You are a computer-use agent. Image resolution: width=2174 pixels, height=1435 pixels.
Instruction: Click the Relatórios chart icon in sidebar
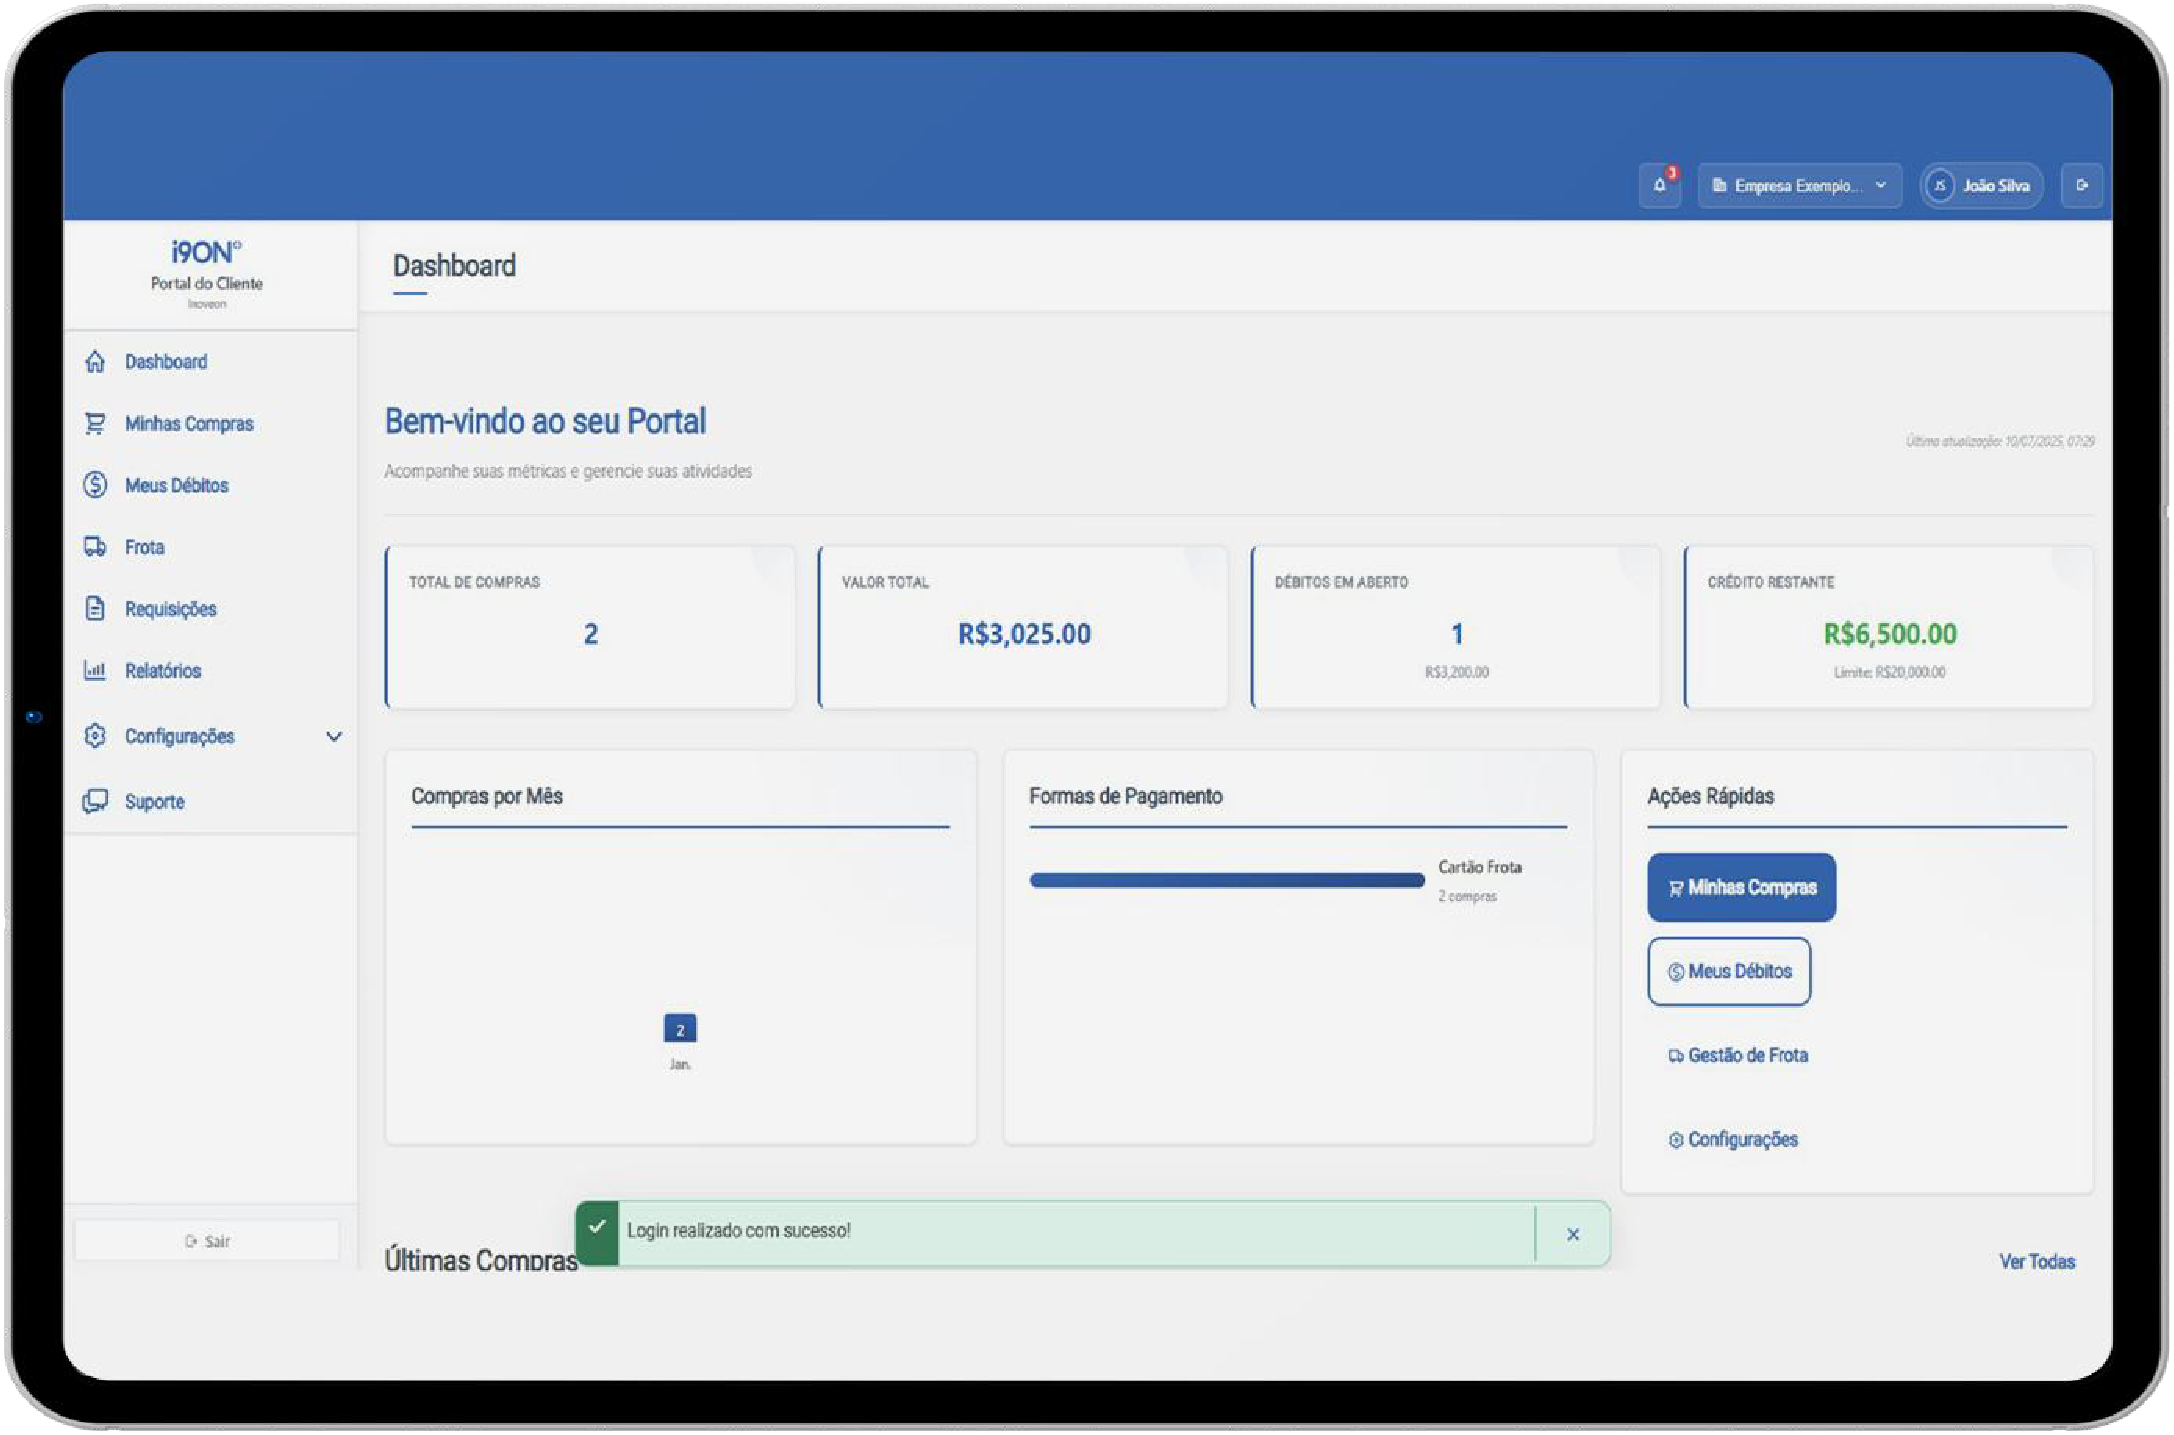95,671
